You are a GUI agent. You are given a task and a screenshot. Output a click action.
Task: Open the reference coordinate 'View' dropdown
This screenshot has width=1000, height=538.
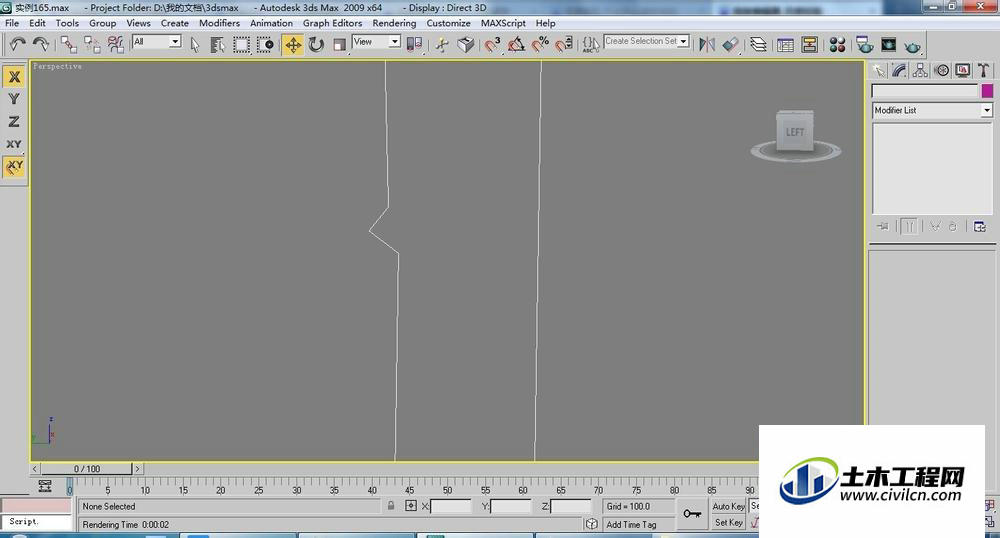click(376, 41)
